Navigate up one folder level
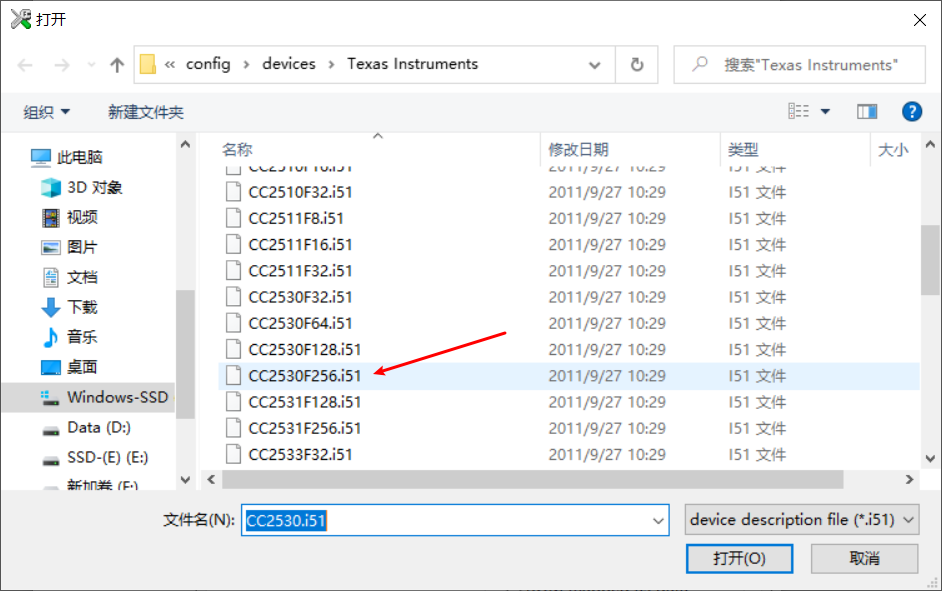Screen dimensions: 942x591 pyautogui.click(x=116, y=64)
